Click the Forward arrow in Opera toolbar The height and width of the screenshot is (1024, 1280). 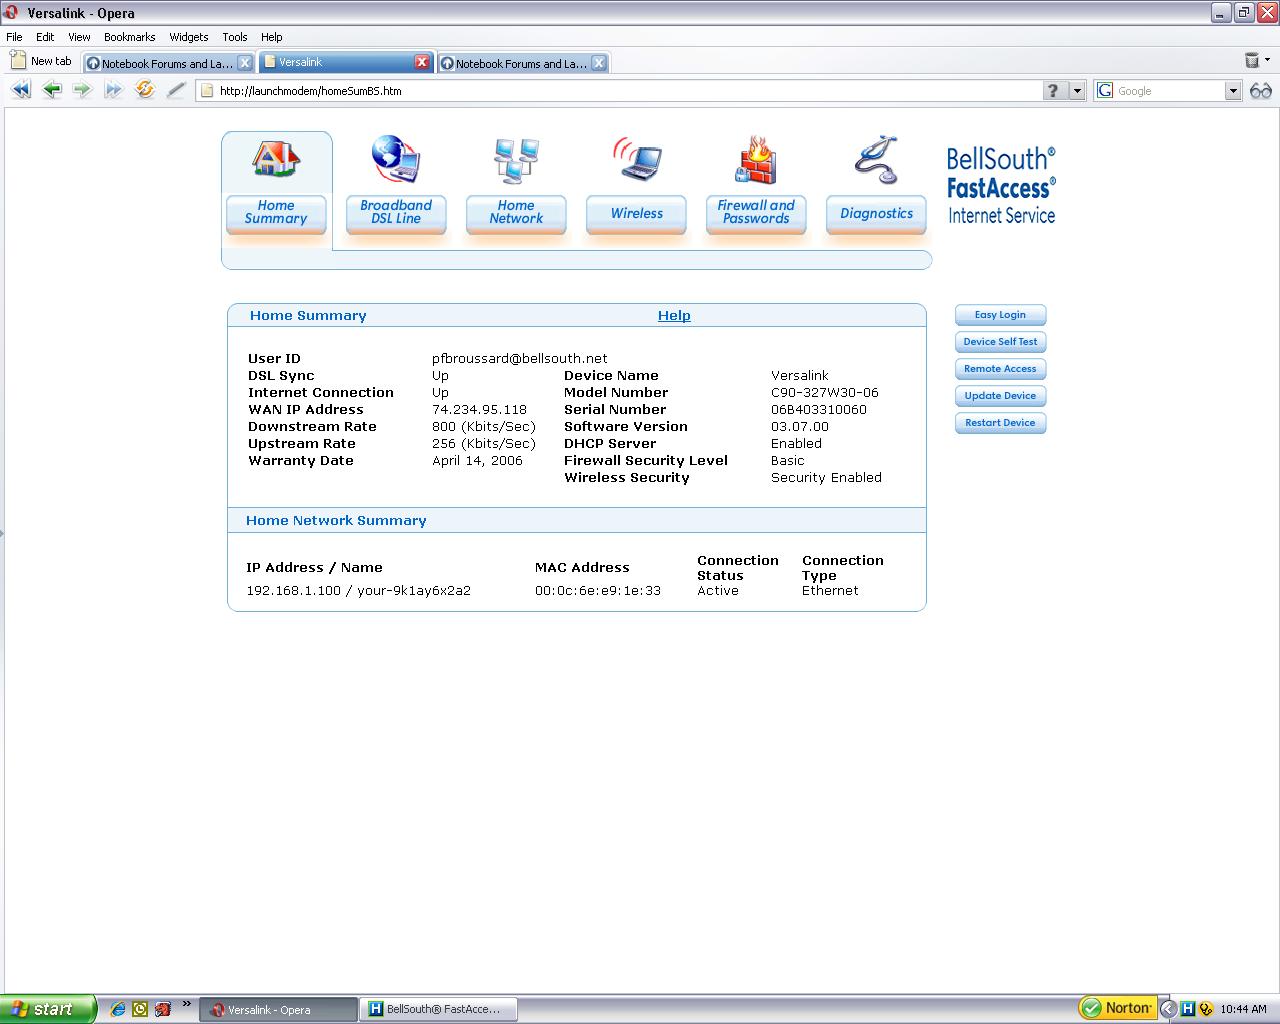pyautogui.click(x=82, y=90)
